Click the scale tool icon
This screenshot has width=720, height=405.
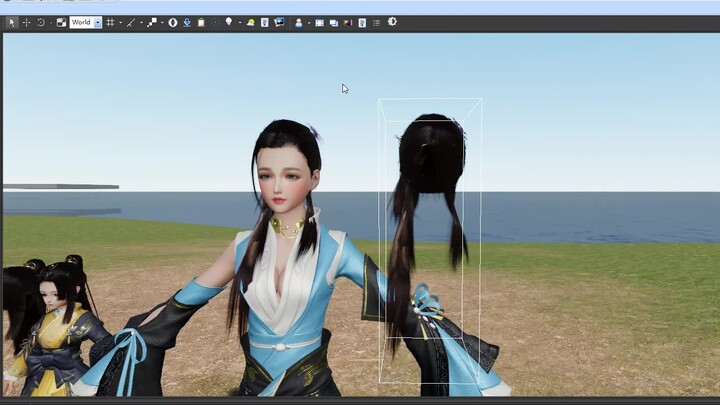(61, 22)
